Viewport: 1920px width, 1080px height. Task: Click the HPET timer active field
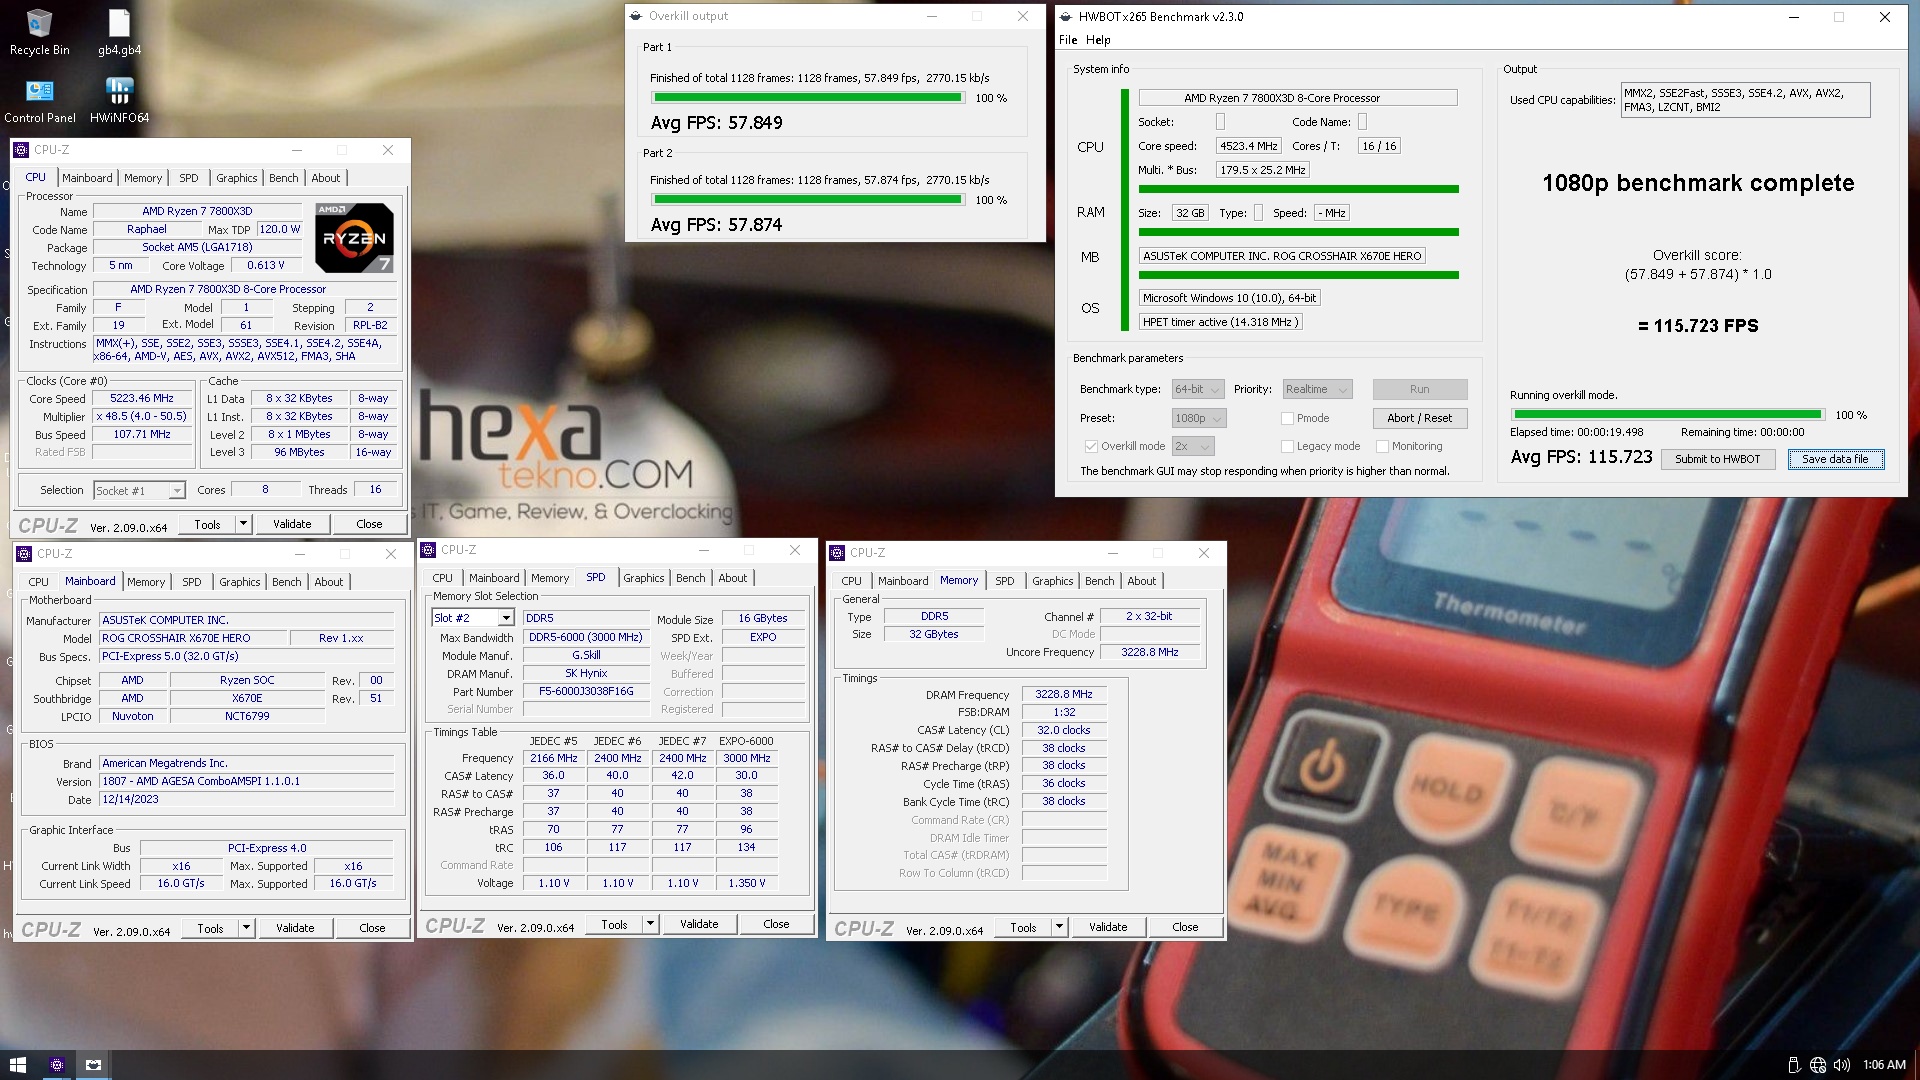coord(1220,322)
